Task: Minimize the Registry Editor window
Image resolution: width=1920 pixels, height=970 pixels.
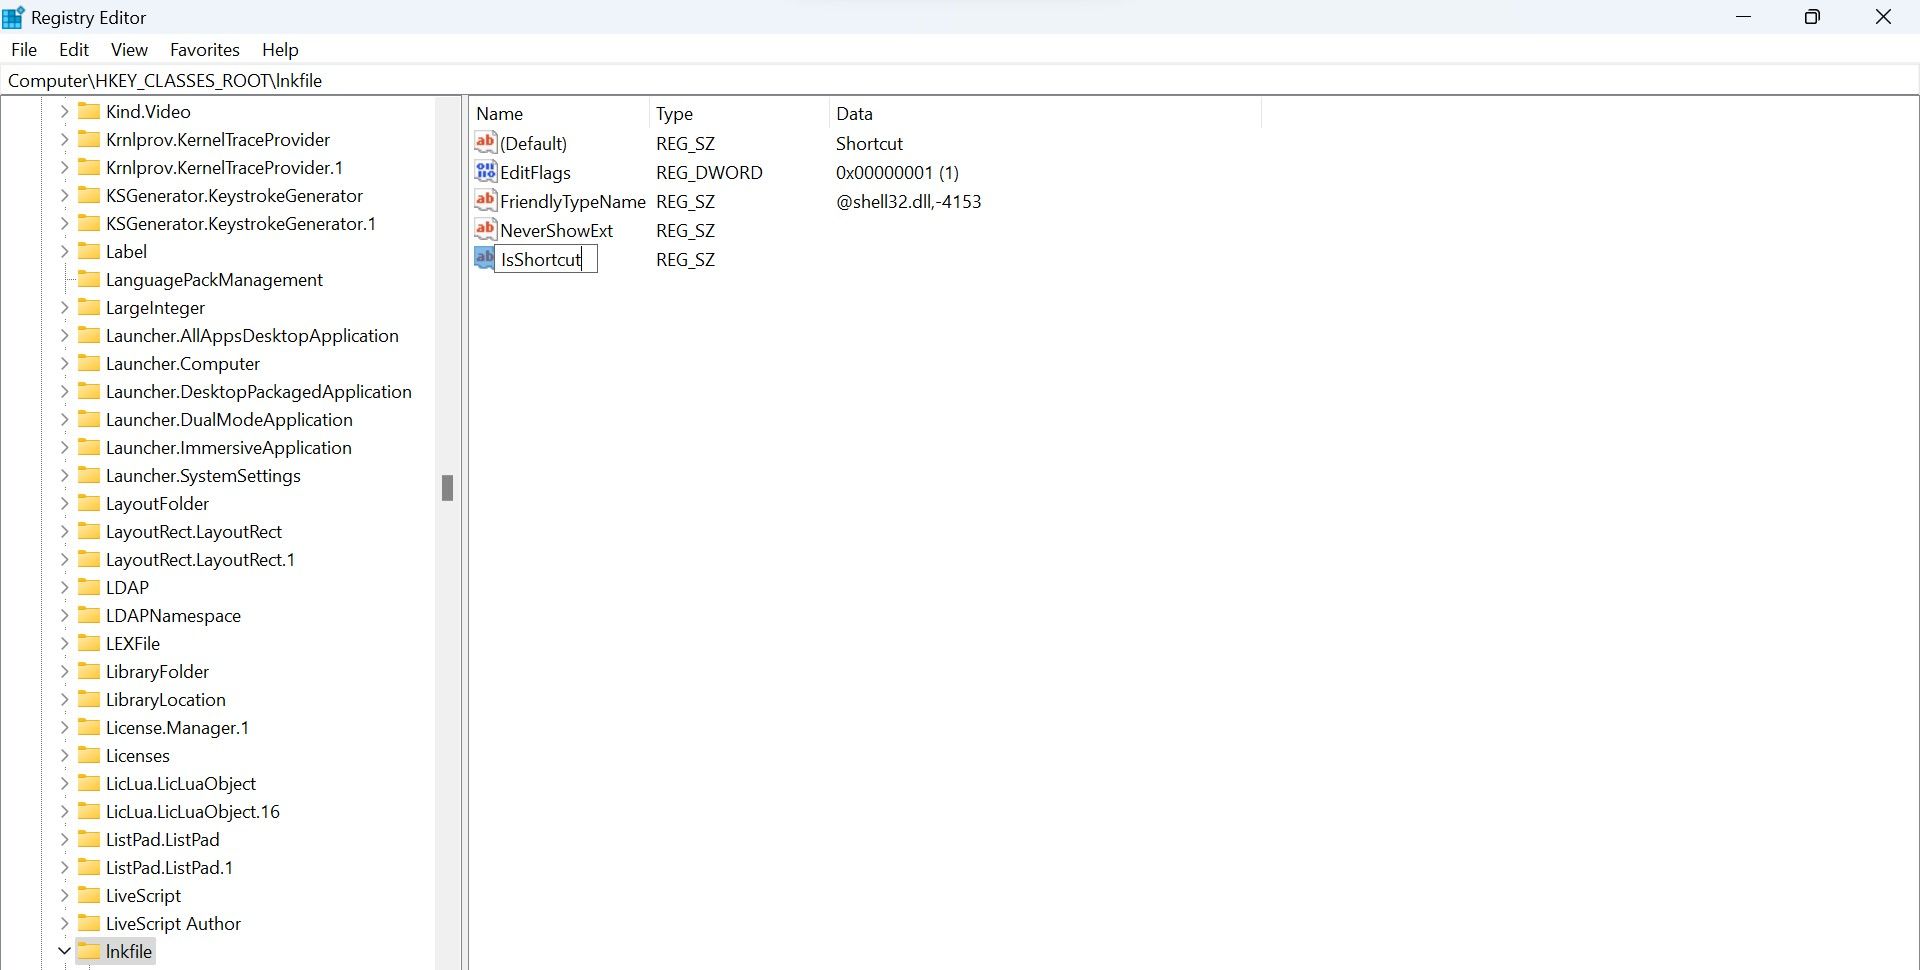Action: tap(1744, 17)
